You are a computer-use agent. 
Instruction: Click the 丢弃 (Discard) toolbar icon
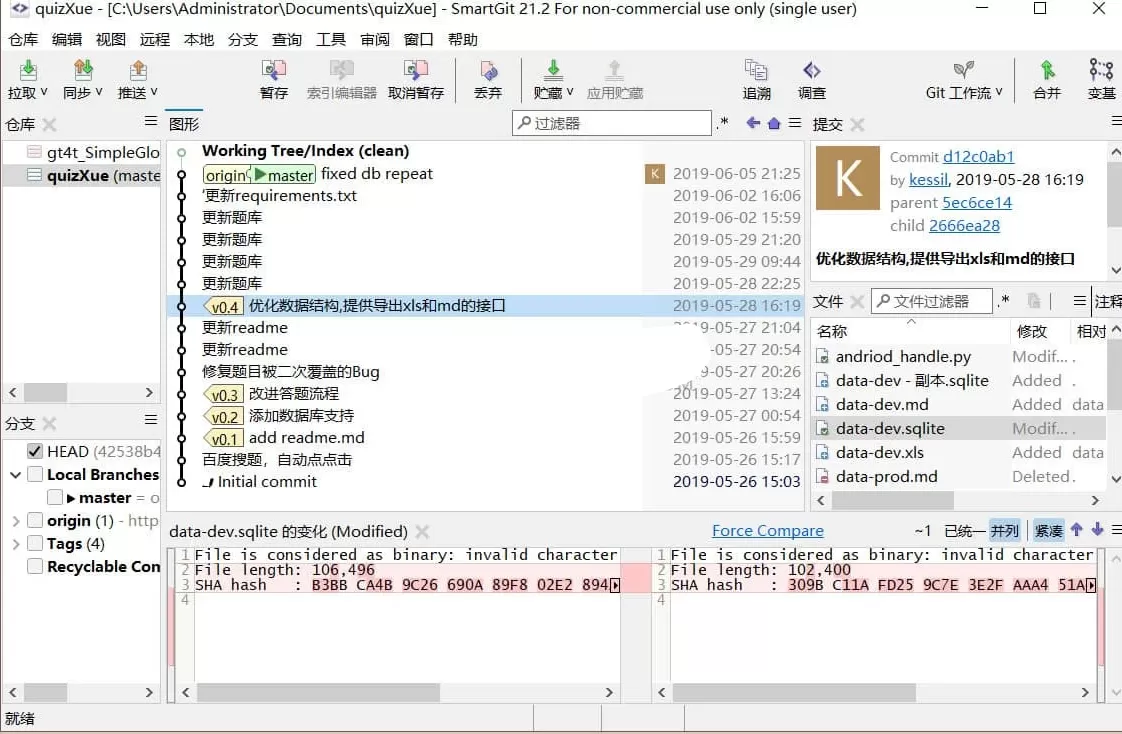coord(486,80)
